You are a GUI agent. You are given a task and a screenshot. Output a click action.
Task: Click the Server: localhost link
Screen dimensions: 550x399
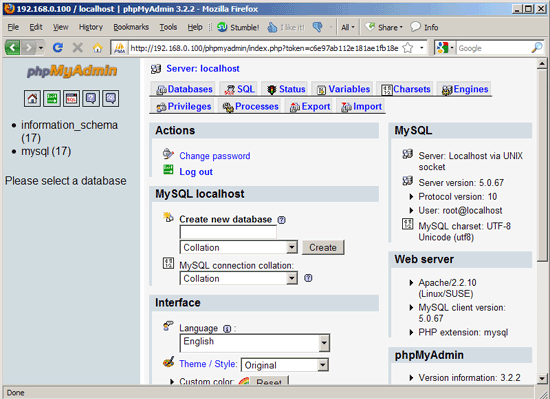coord(203,68)
